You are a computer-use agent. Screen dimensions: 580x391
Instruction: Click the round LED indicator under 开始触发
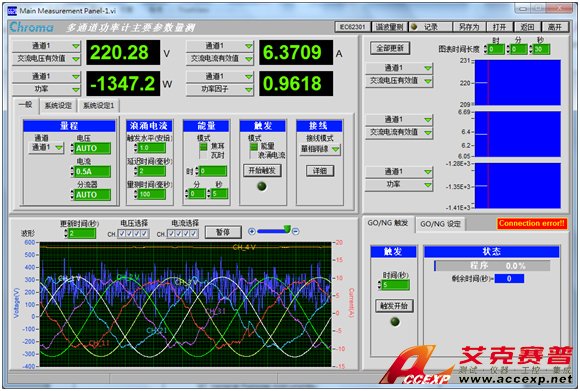262,186
